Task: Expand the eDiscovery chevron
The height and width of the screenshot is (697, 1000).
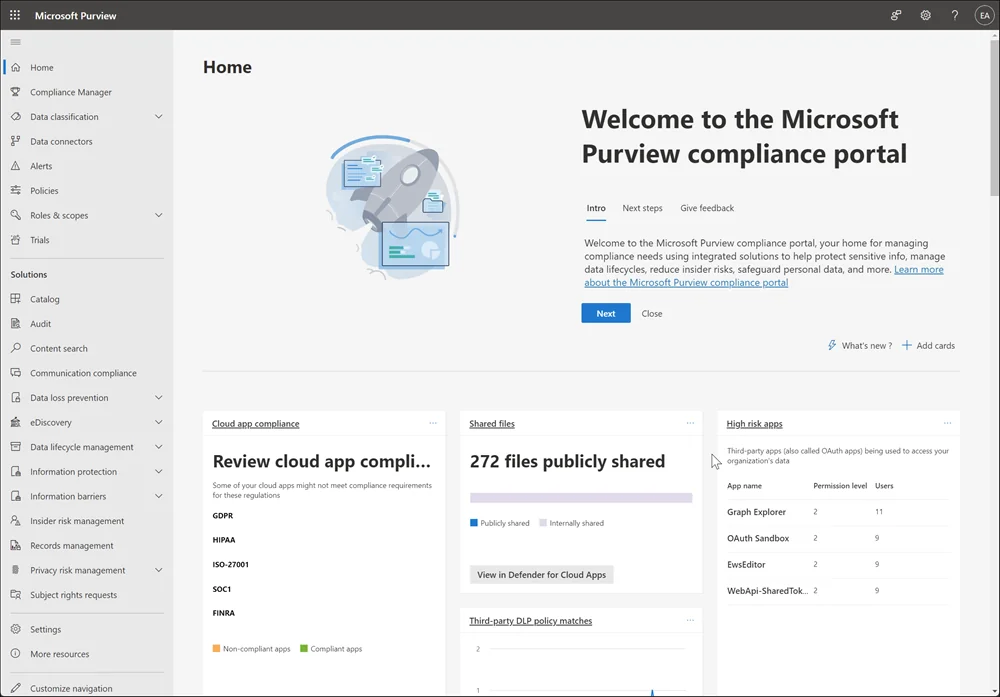Action: click(159, 422)
